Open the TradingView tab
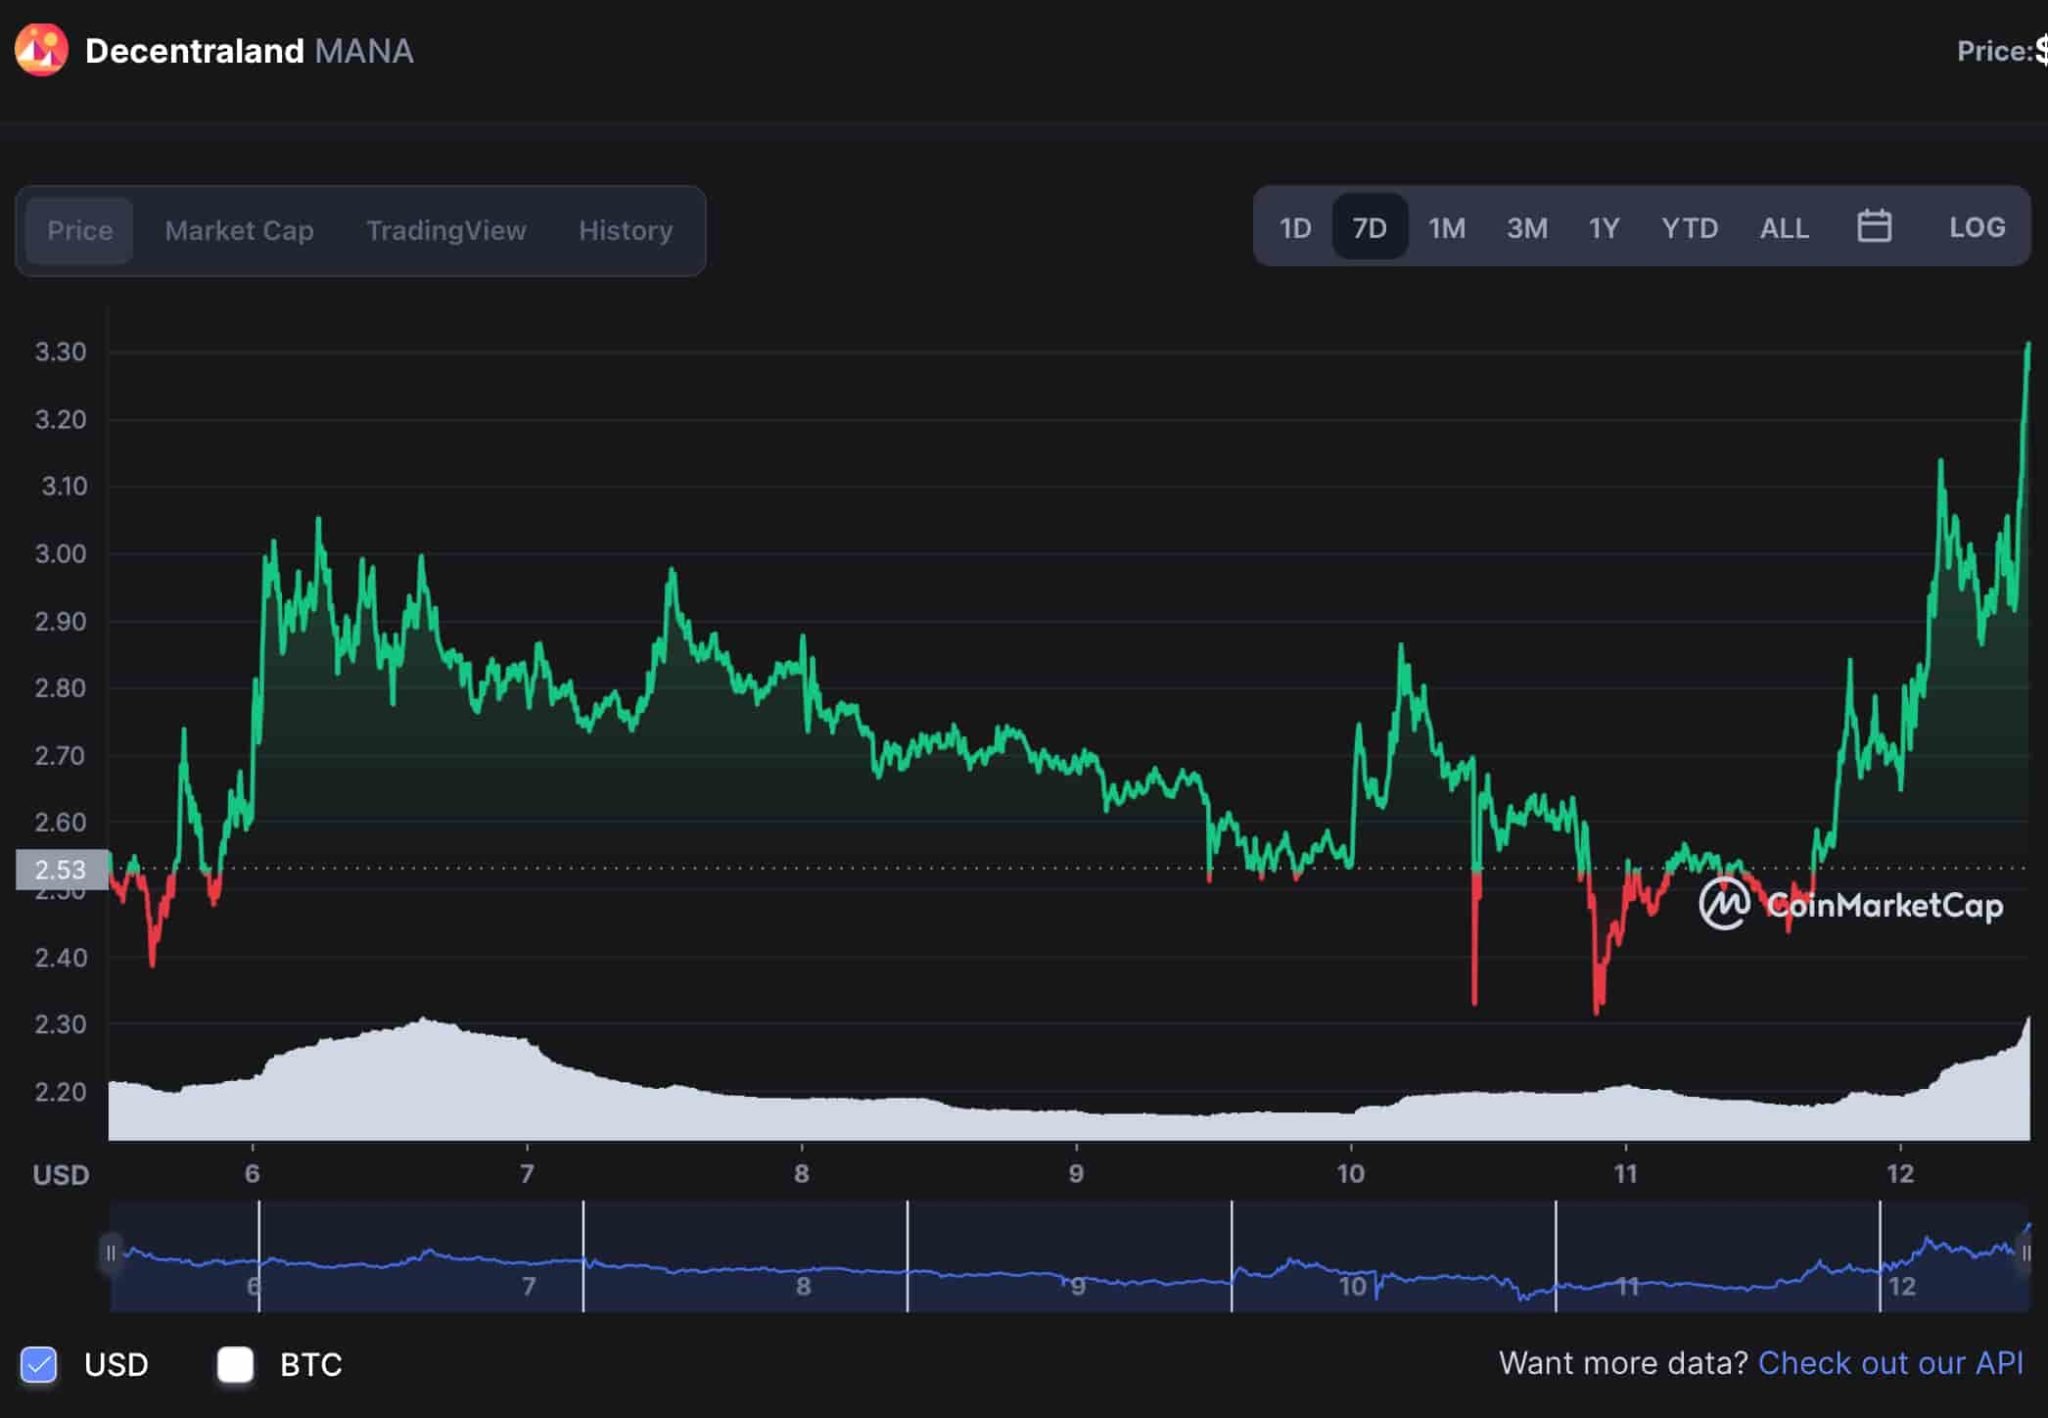Viewport: 2048px width, 1418px height. (x=446, y=230)
